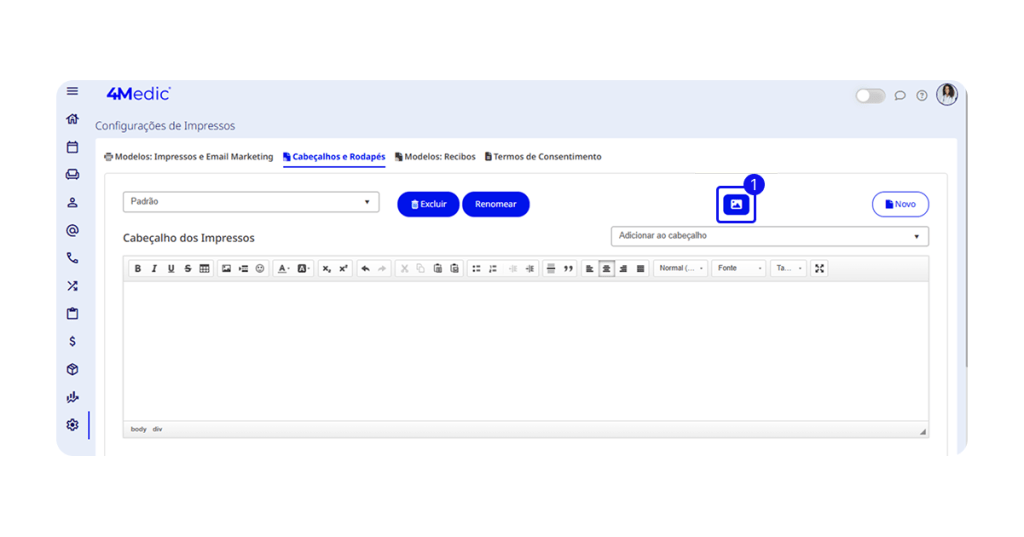Viewport: 1024px width, 537px height.
Task: Open the Padrão template dropdown
Action: click(250, 202)
